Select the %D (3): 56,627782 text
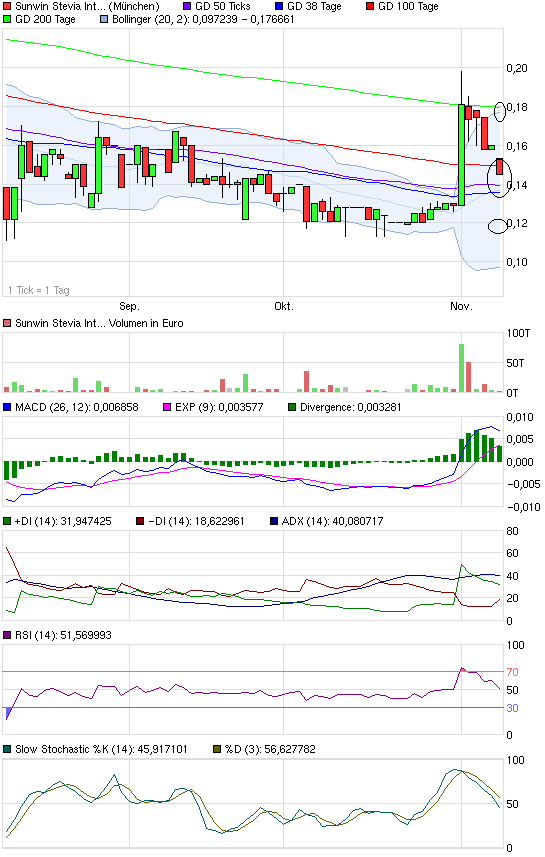This screenshot has height=857, width=545. coord(271,750)
